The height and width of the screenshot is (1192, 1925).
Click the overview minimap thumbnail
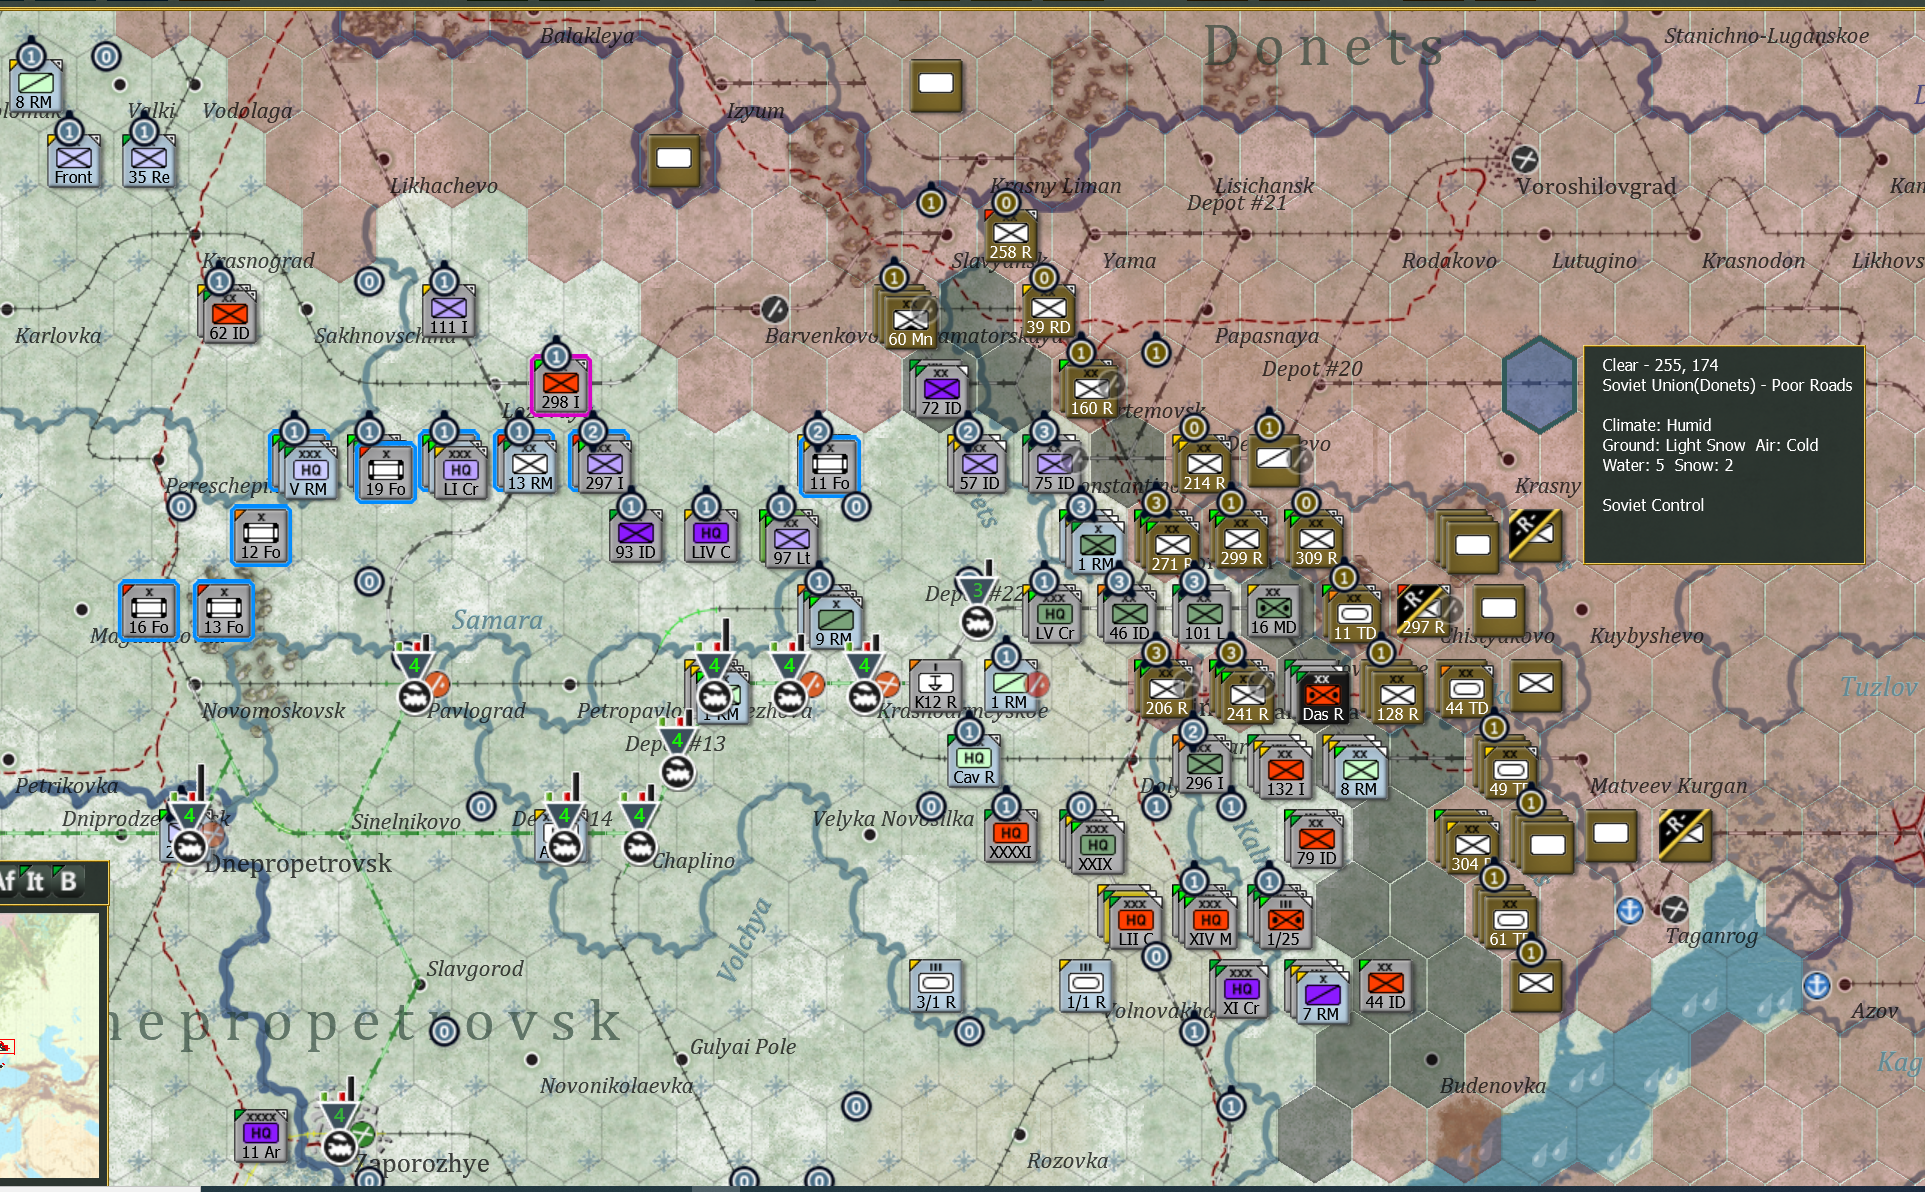point(50,1044)
